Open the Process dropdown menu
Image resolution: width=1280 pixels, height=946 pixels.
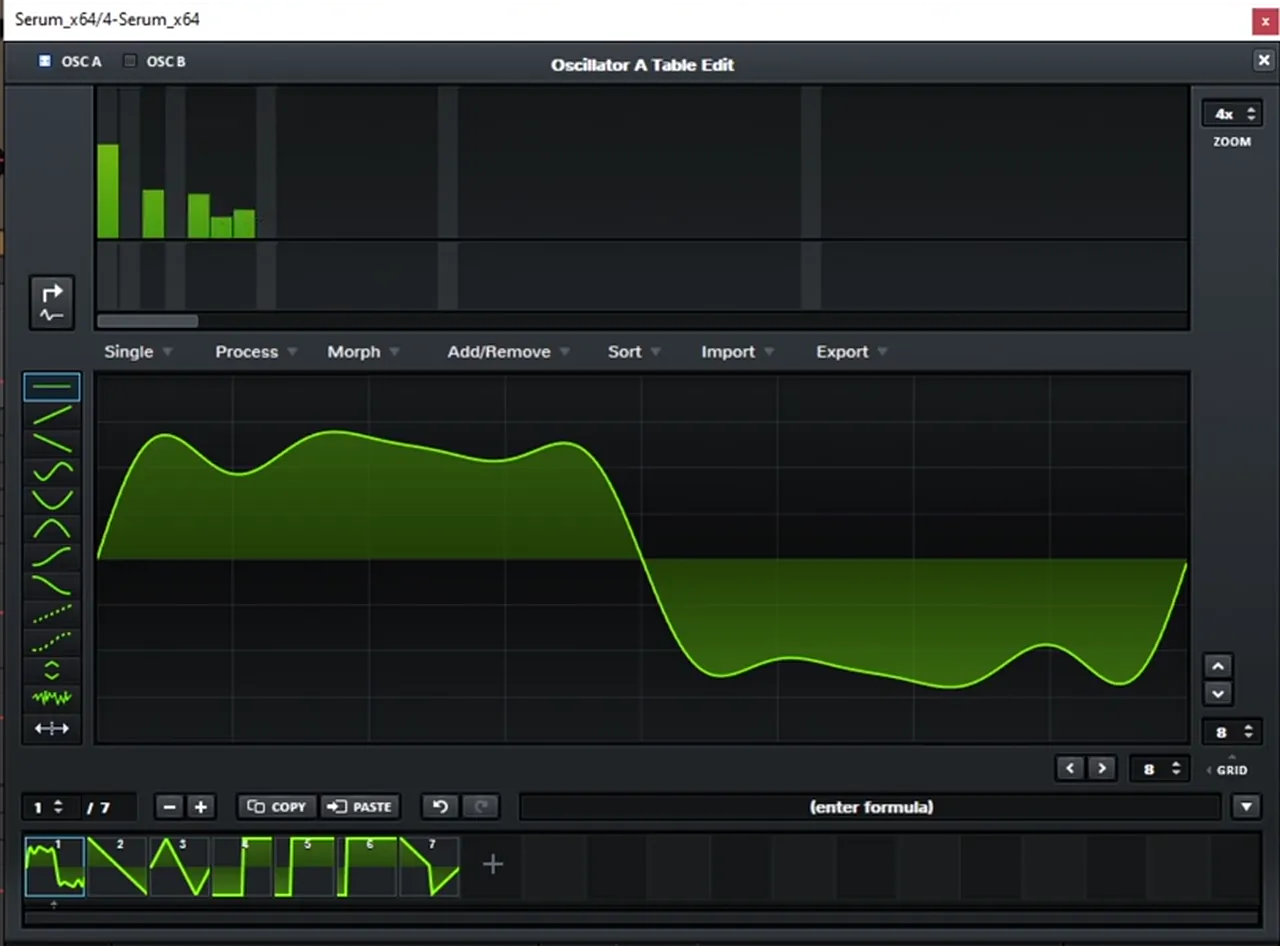pyautogui.click(x=256, y=352)
